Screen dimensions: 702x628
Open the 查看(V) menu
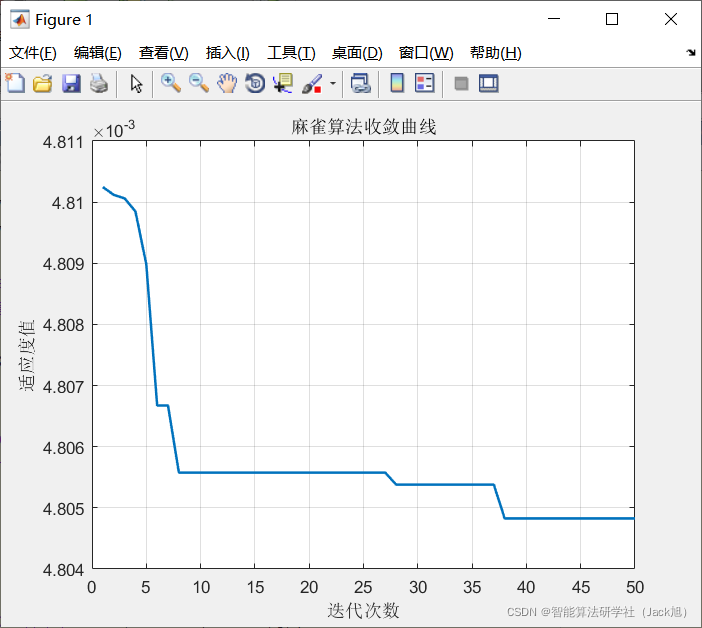point(164,53)
